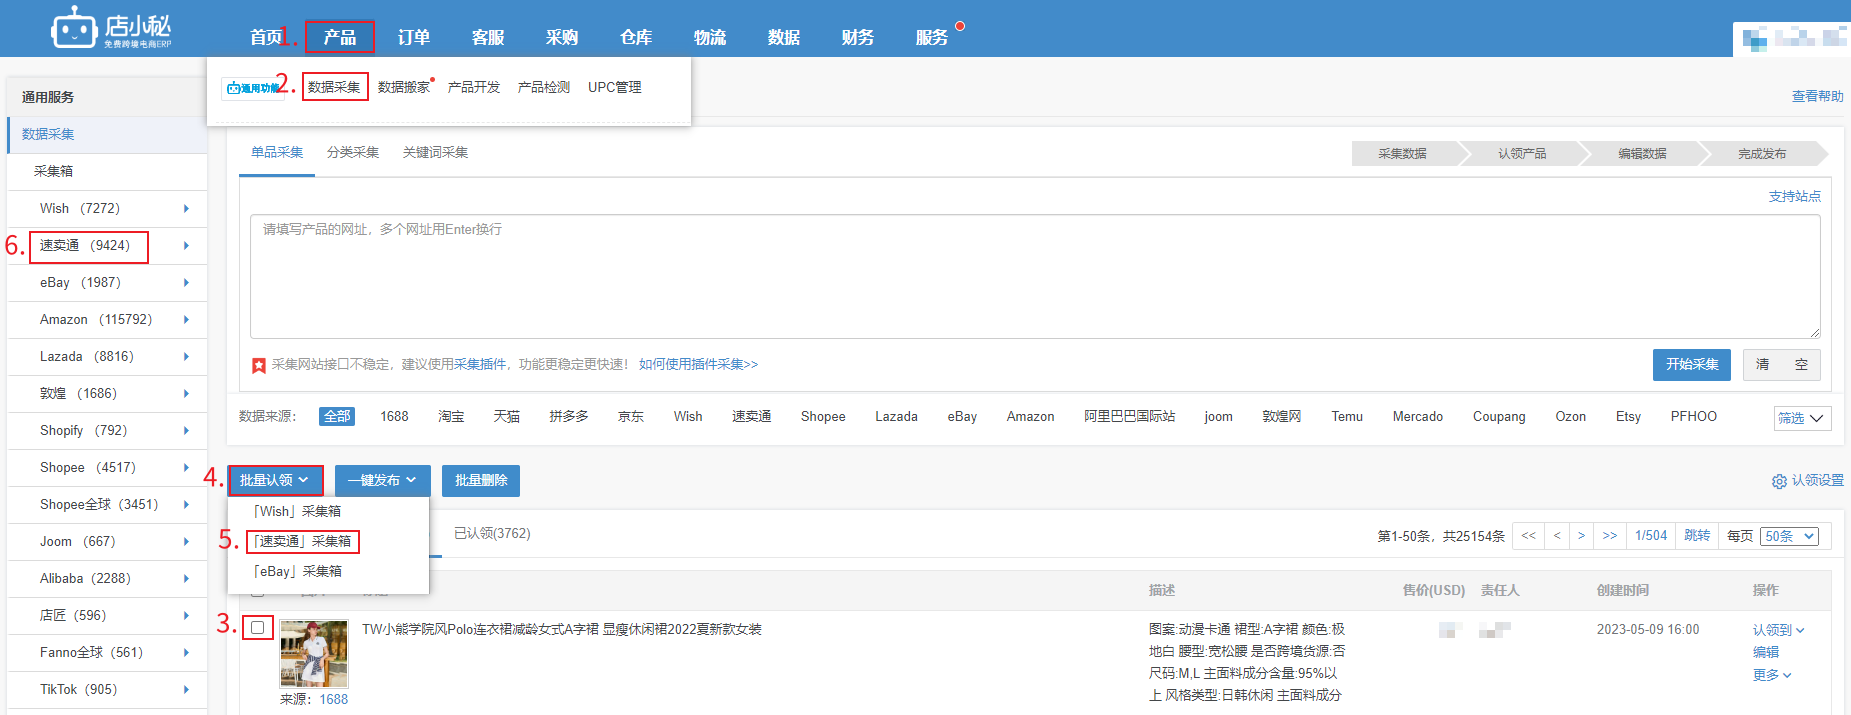Viewport: 1851px width, 715px height.
Task: Filter data source by Temu
Action: 1347,416
